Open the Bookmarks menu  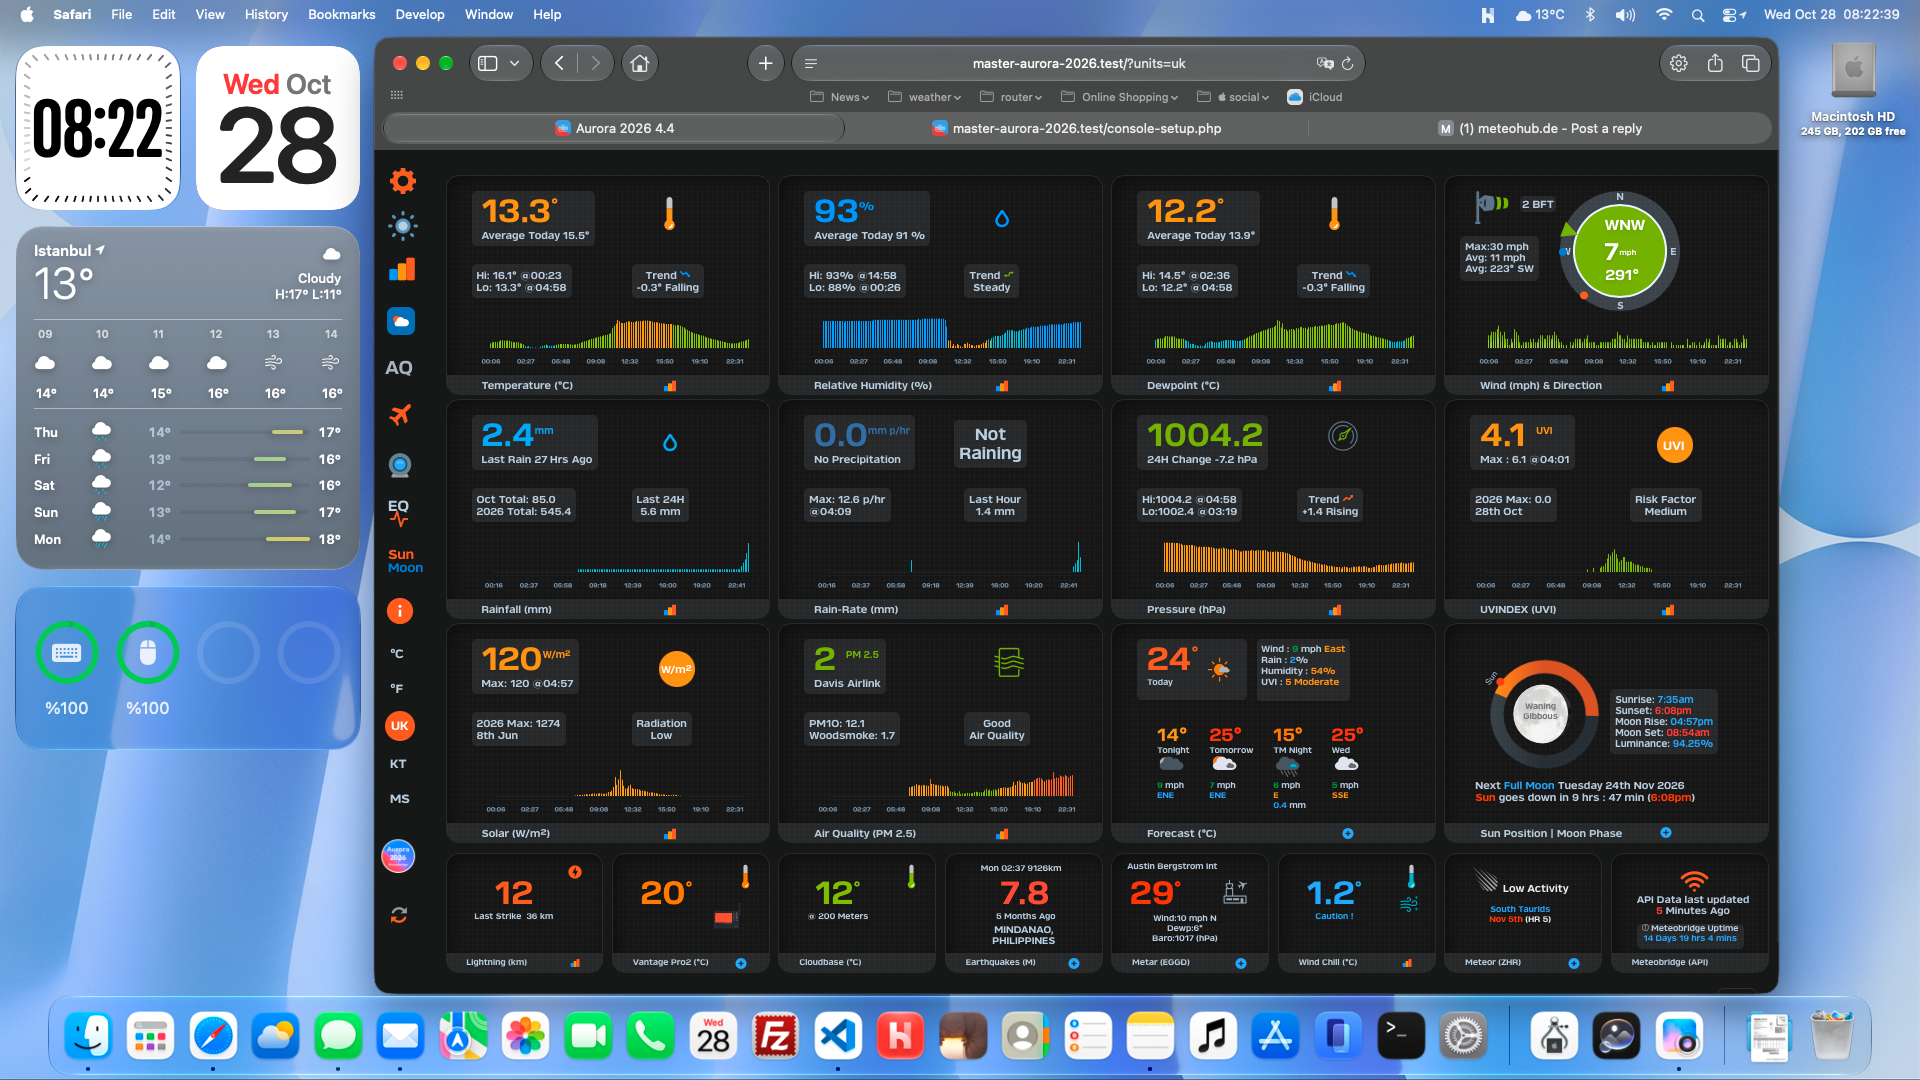pyautogui.click(x=341, y=14)
